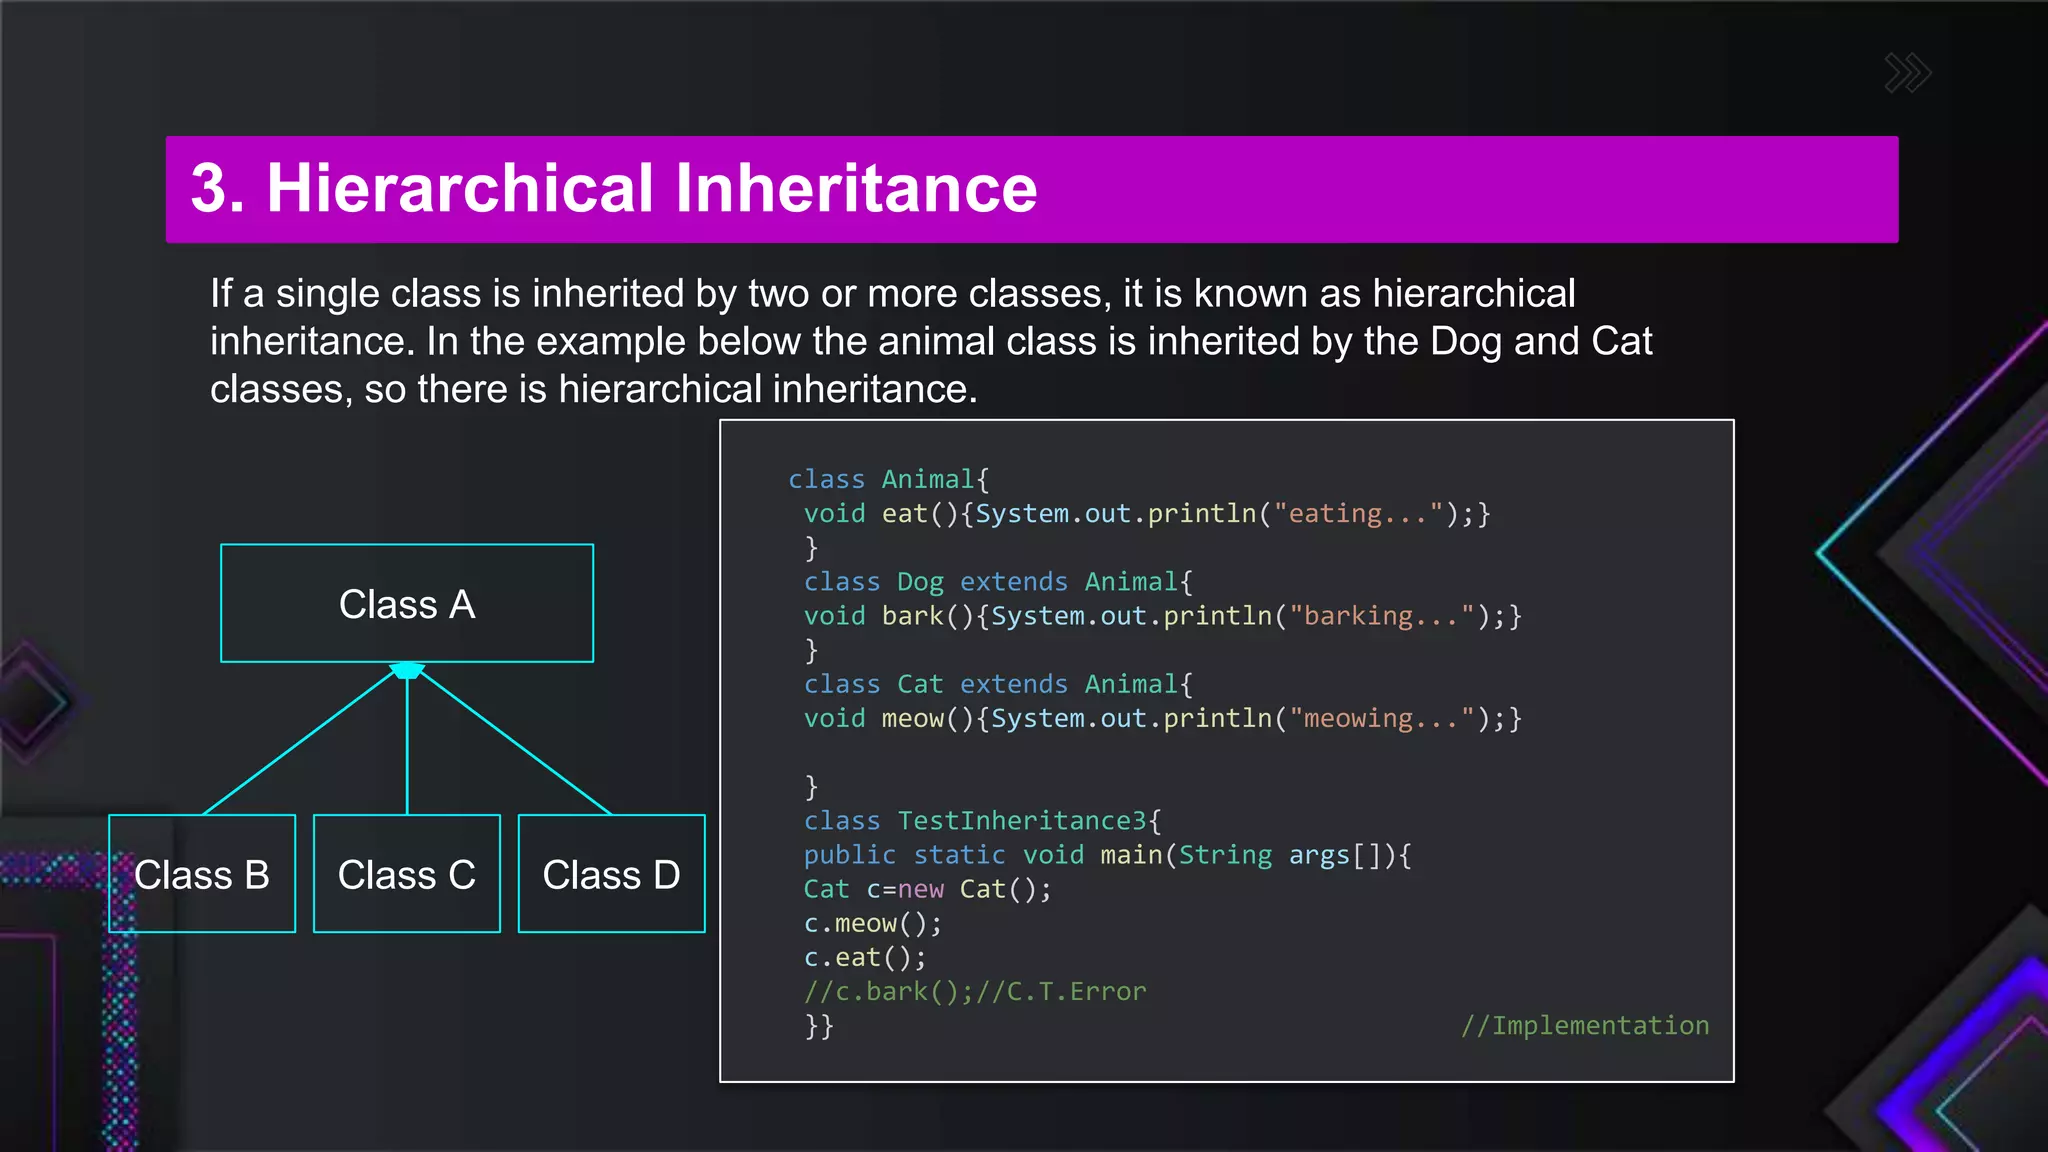Click the Class A box

tap(406, 604)
